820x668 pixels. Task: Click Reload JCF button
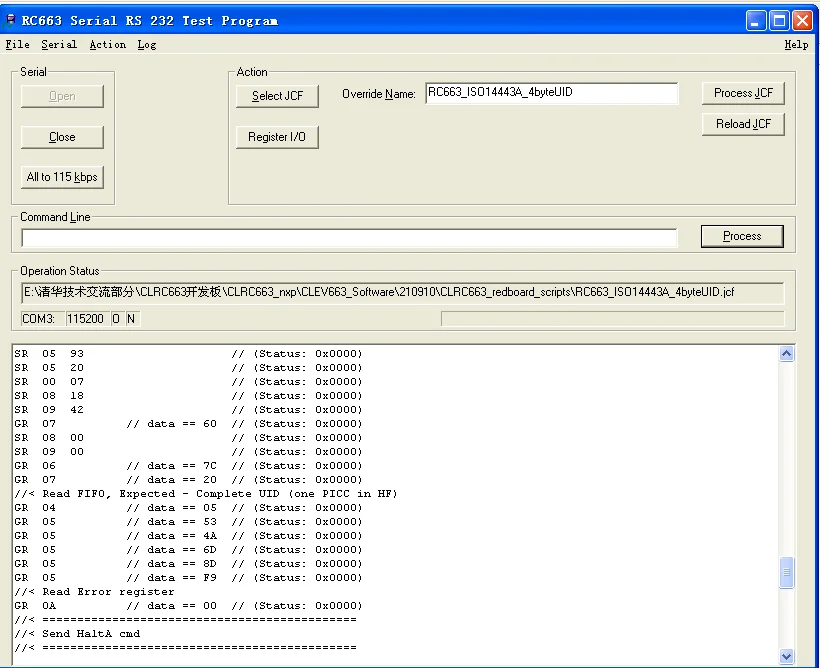click(743, 124)
